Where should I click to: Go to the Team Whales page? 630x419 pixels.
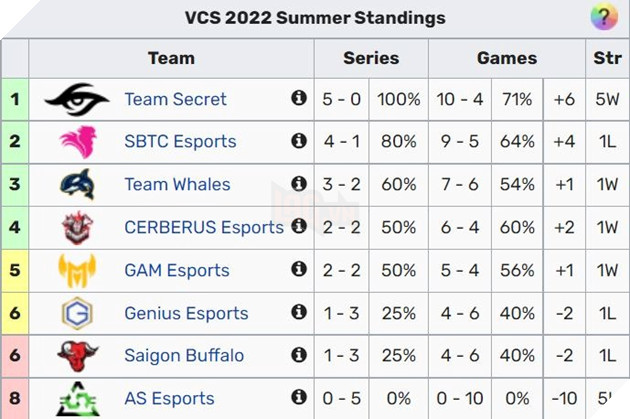coord(177,185)
